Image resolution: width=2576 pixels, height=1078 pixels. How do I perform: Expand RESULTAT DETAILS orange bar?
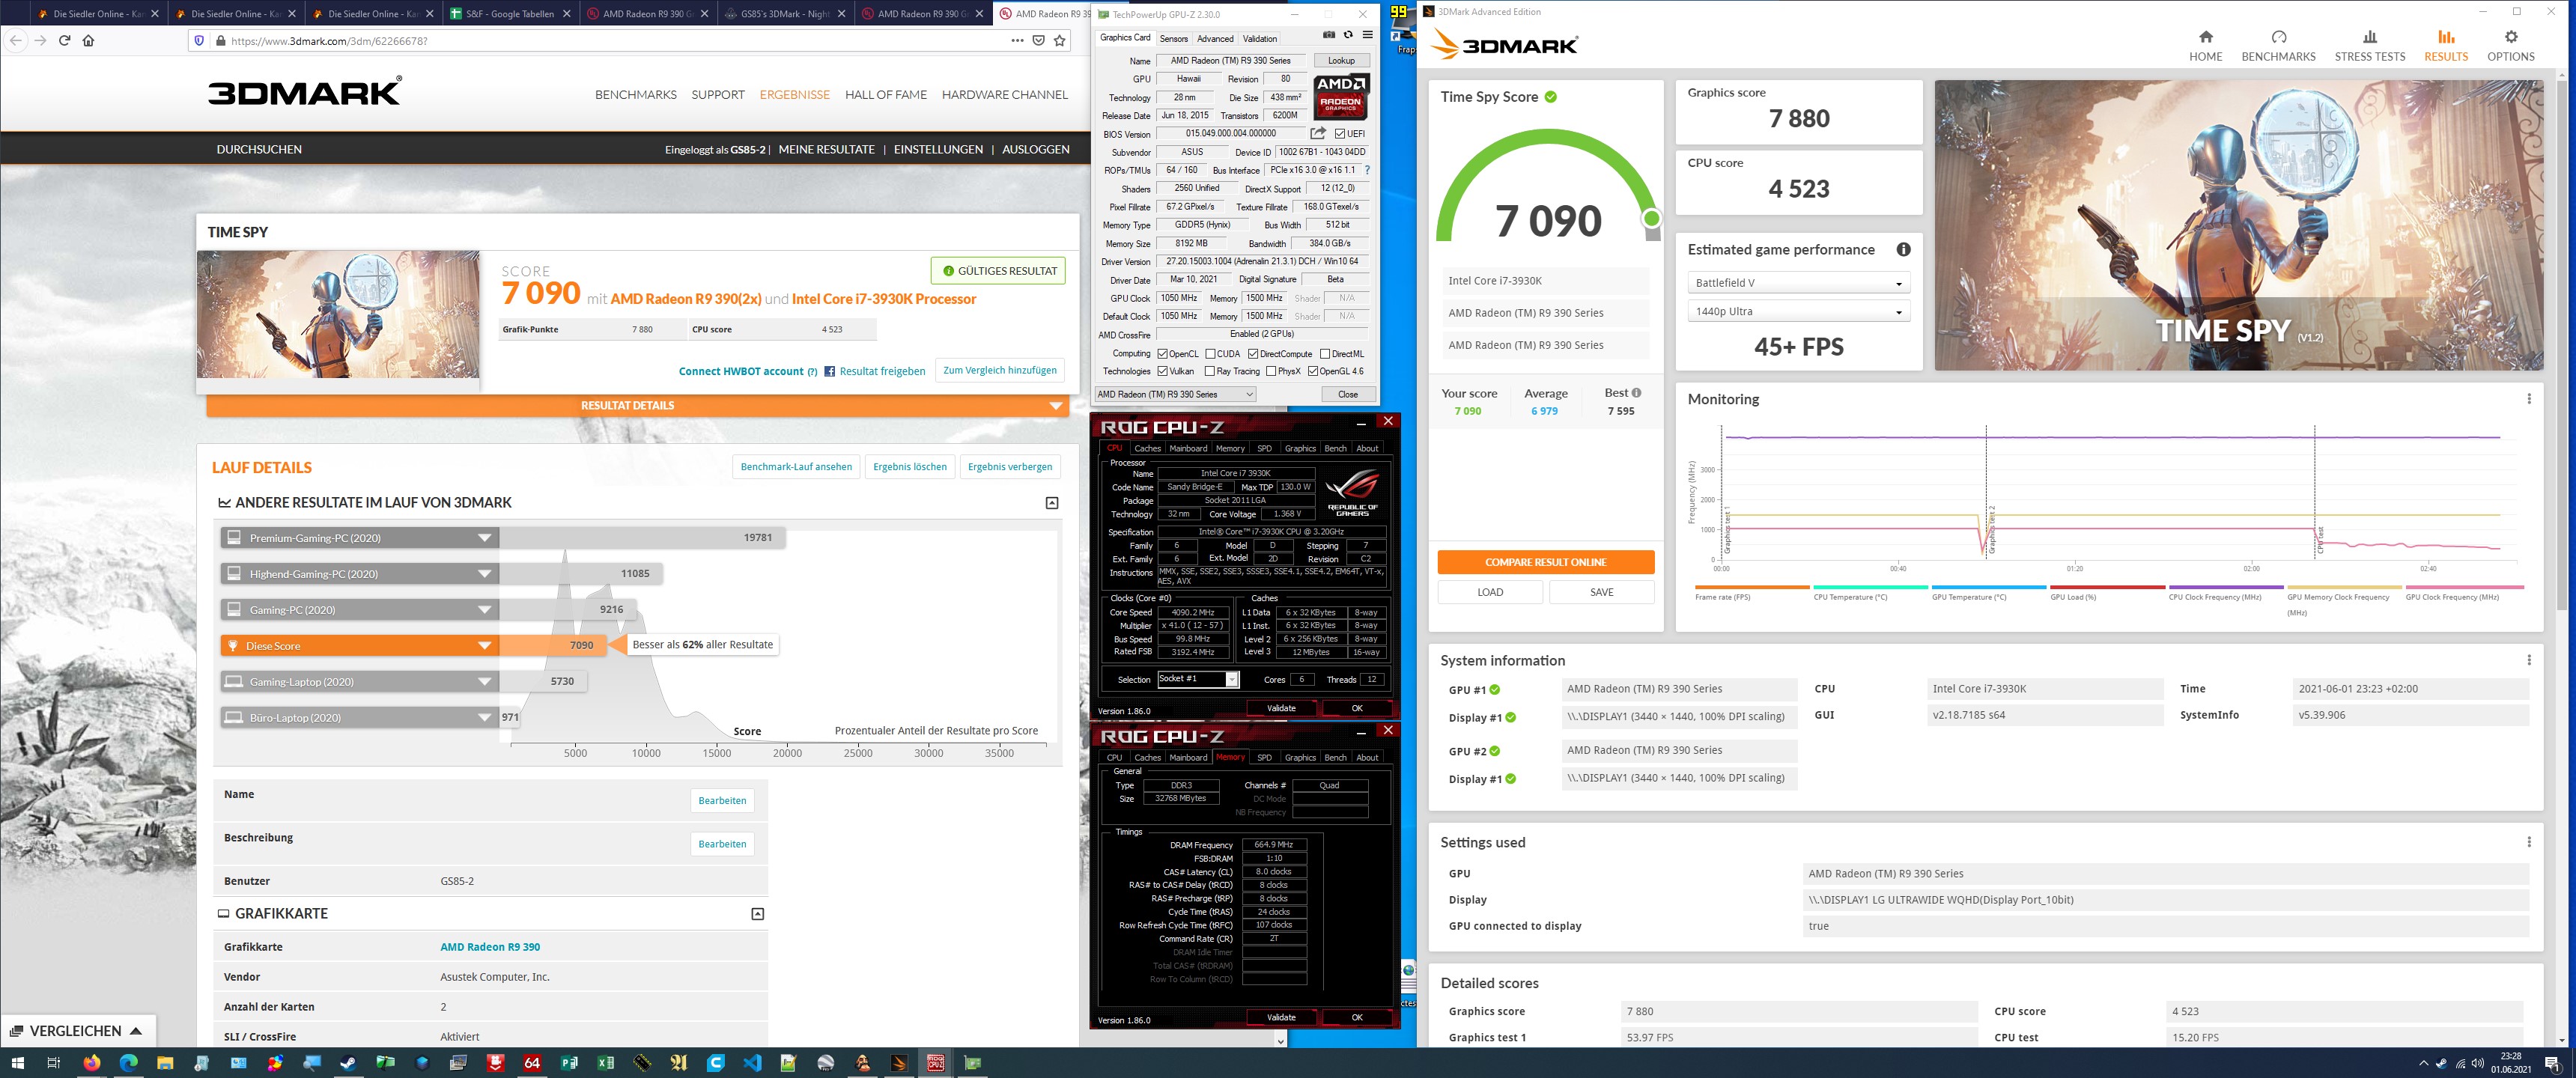click(x=637, y=406)
